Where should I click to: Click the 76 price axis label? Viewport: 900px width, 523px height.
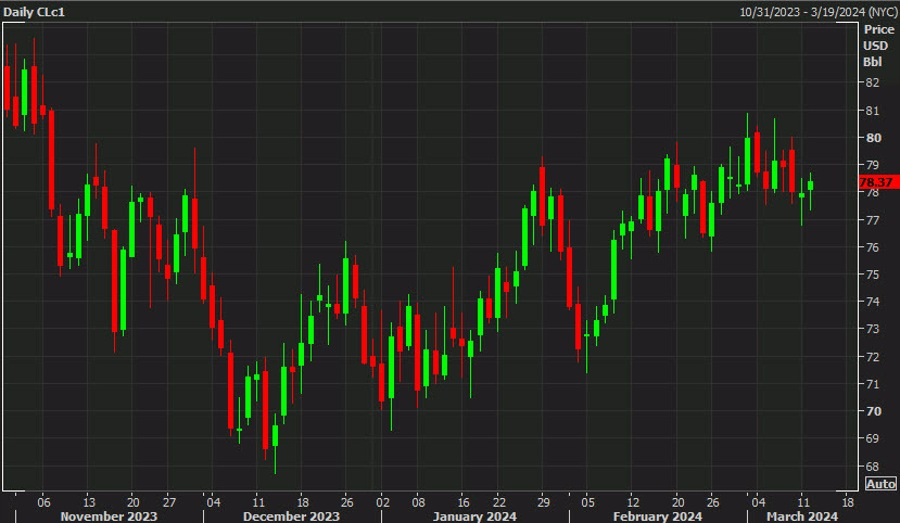[x=872, y=247]
